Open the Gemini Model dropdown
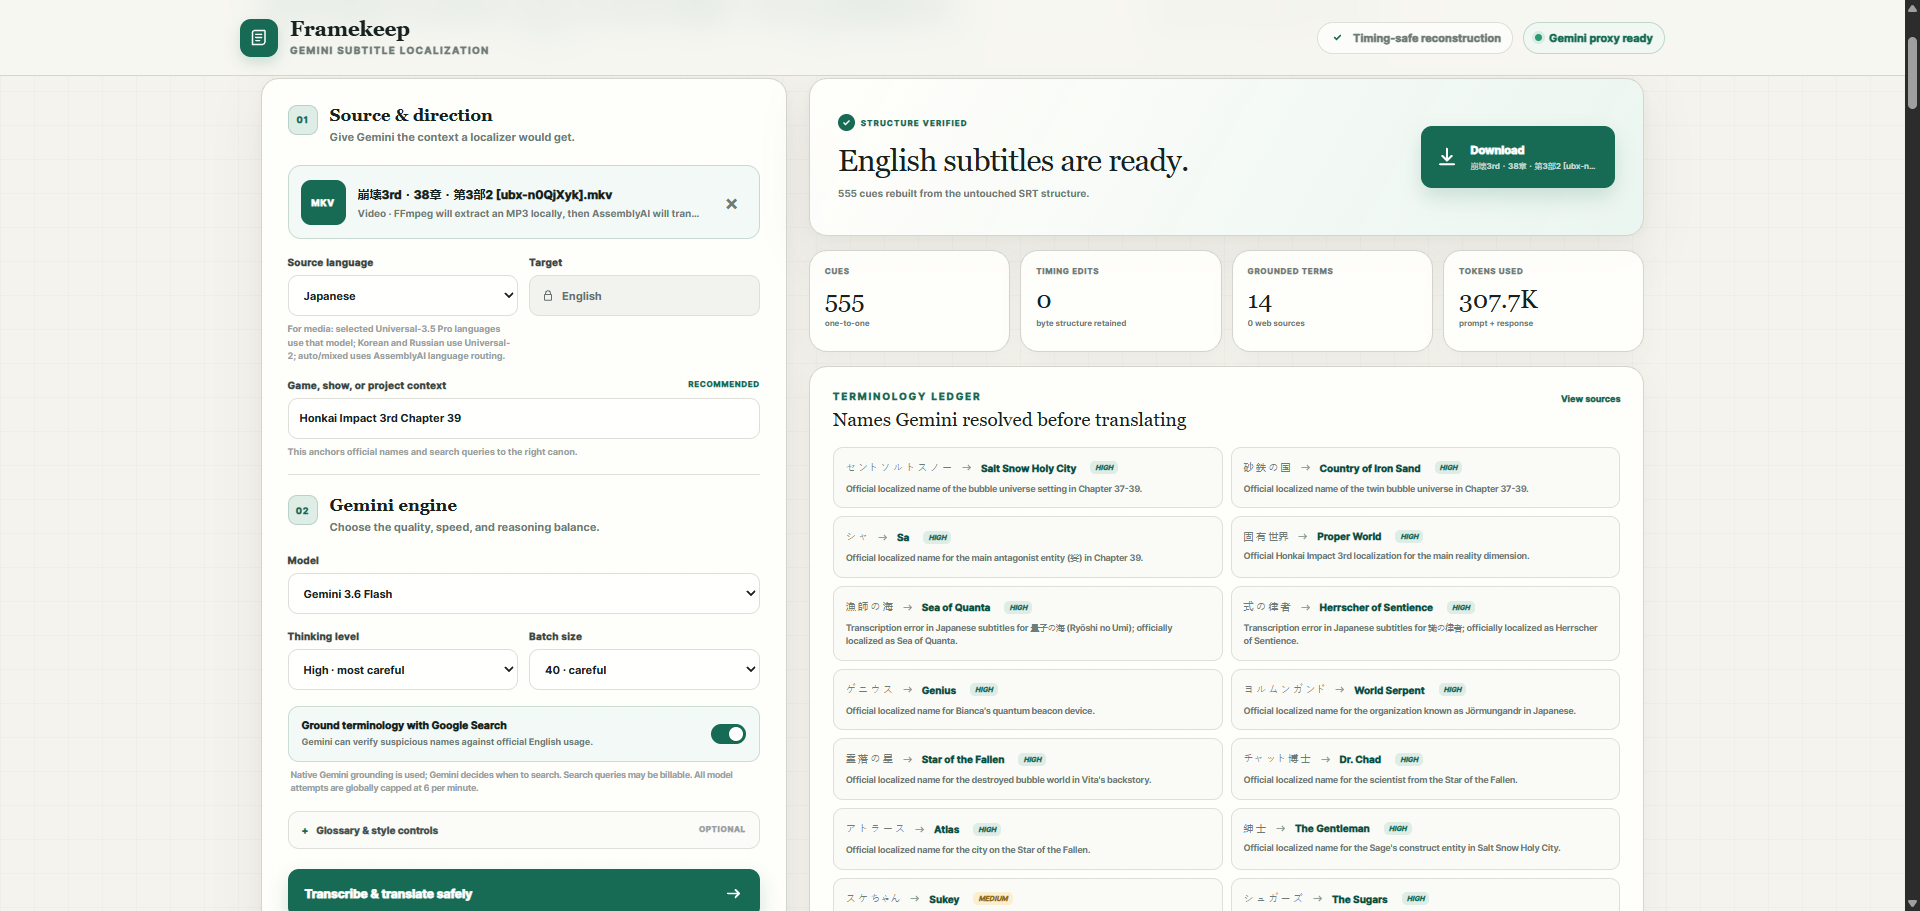This screenshot has height=911, width=1920. point(524,594)
